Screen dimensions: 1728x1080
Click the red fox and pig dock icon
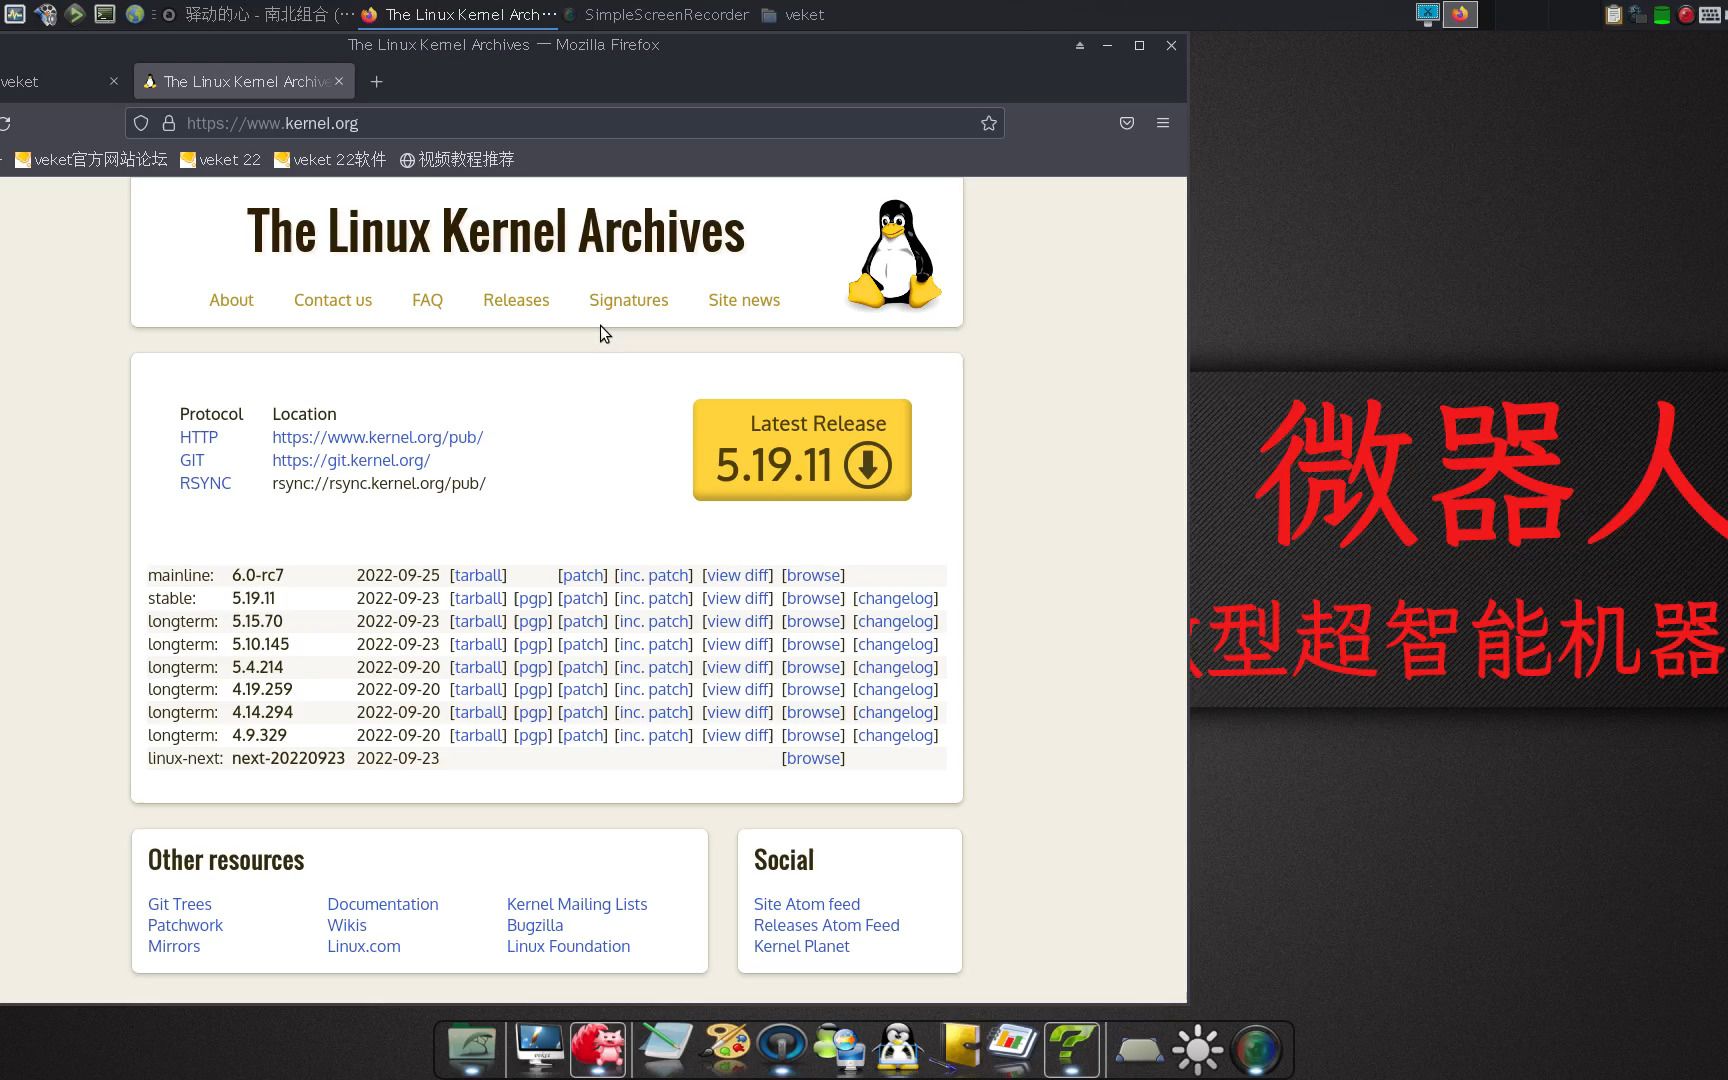[598, 1048]
